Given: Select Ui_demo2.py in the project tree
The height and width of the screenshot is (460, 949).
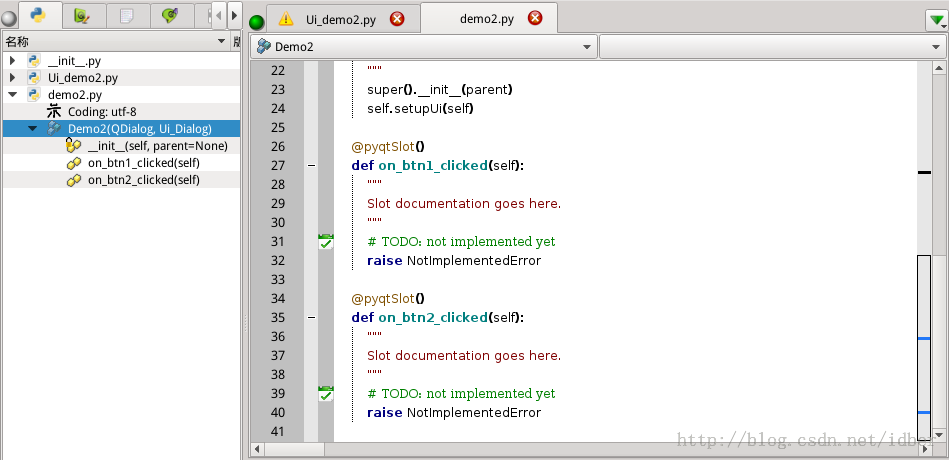Looking at the screenshot, I should tap(83, 78).
